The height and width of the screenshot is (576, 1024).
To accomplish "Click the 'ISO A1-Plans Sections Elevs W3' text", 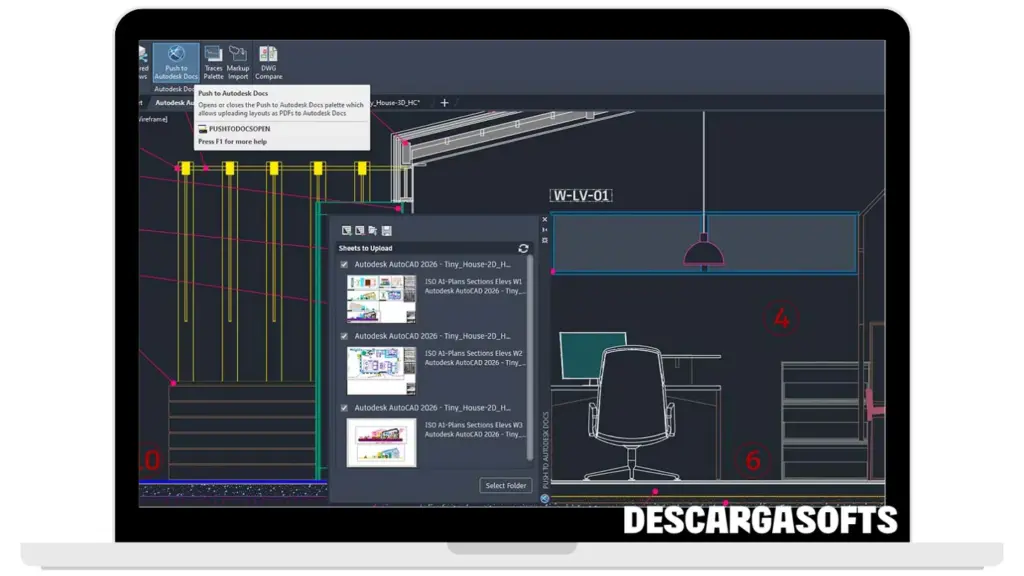I will [473, 425].
